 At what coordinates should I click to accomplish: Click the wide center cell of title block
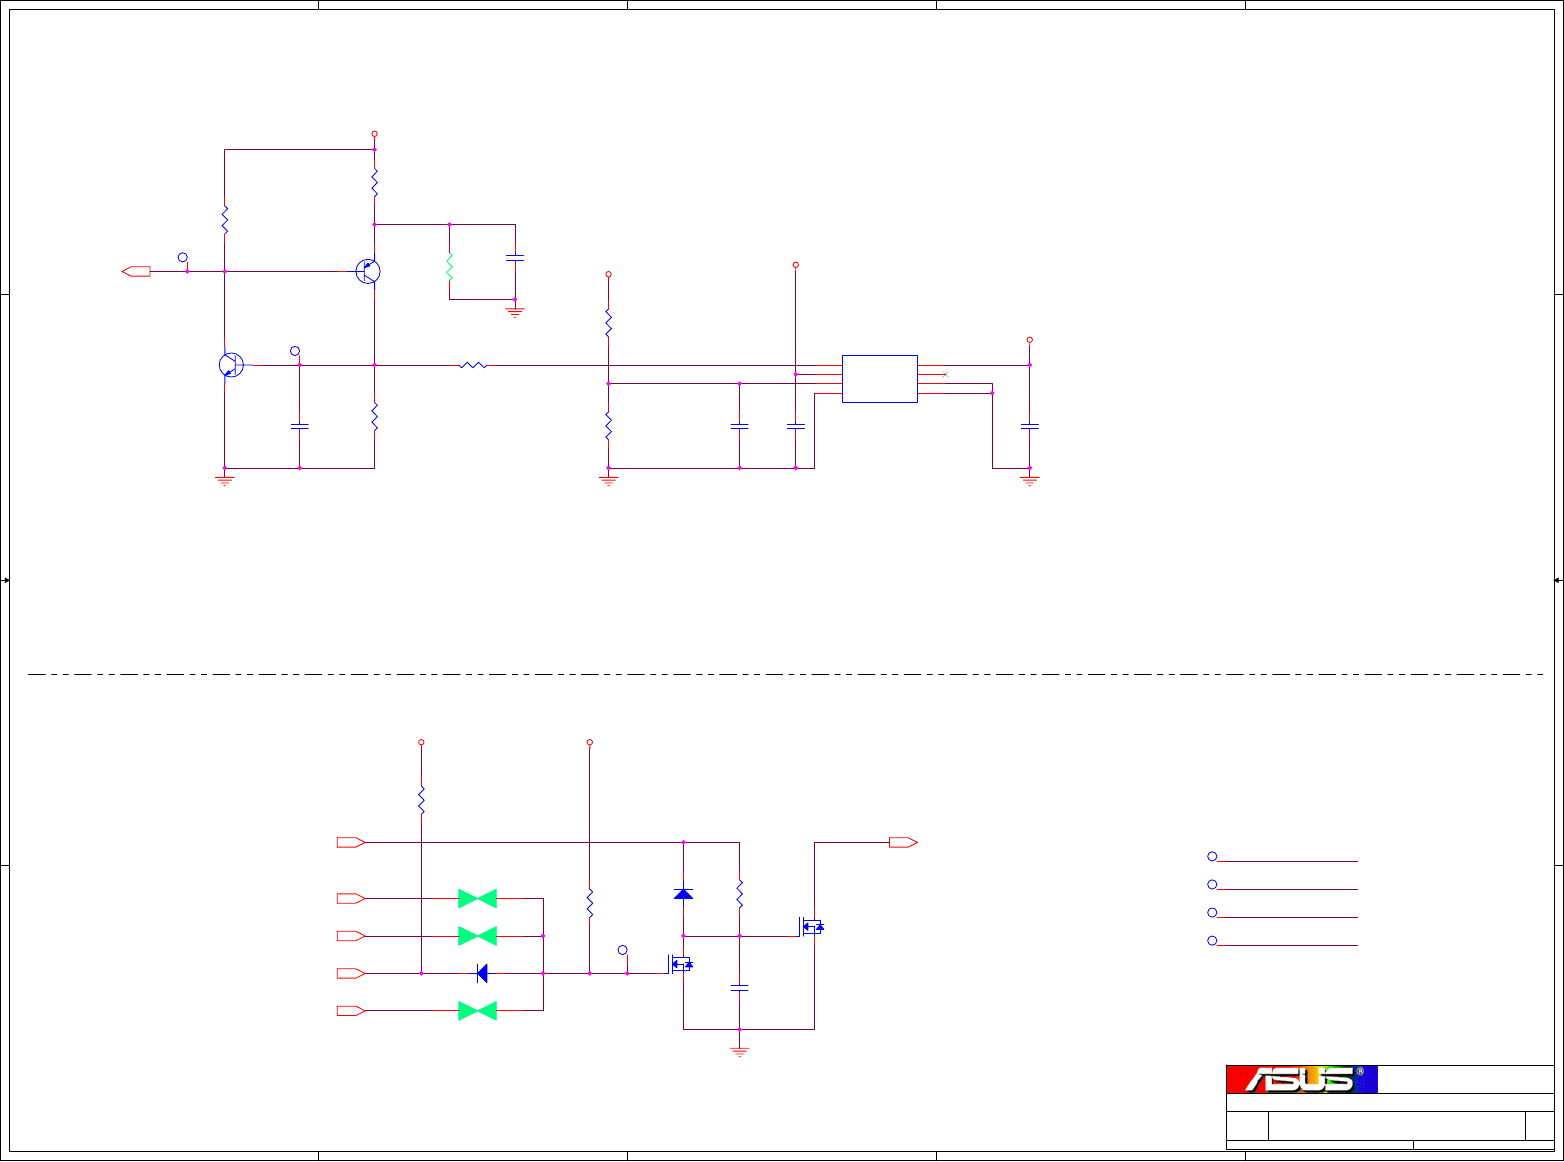point(1396,1125)
